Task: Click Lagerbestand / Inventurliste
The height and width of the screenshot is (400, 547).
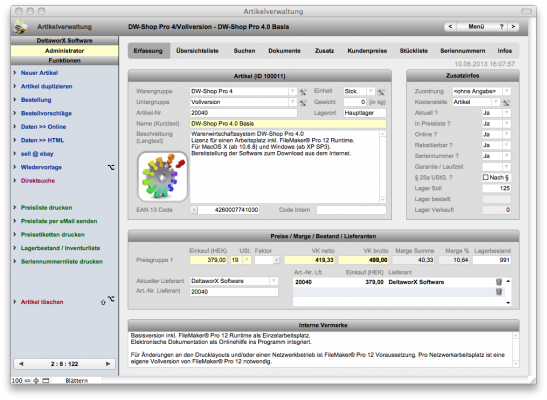Action: [x=60, y=248]
